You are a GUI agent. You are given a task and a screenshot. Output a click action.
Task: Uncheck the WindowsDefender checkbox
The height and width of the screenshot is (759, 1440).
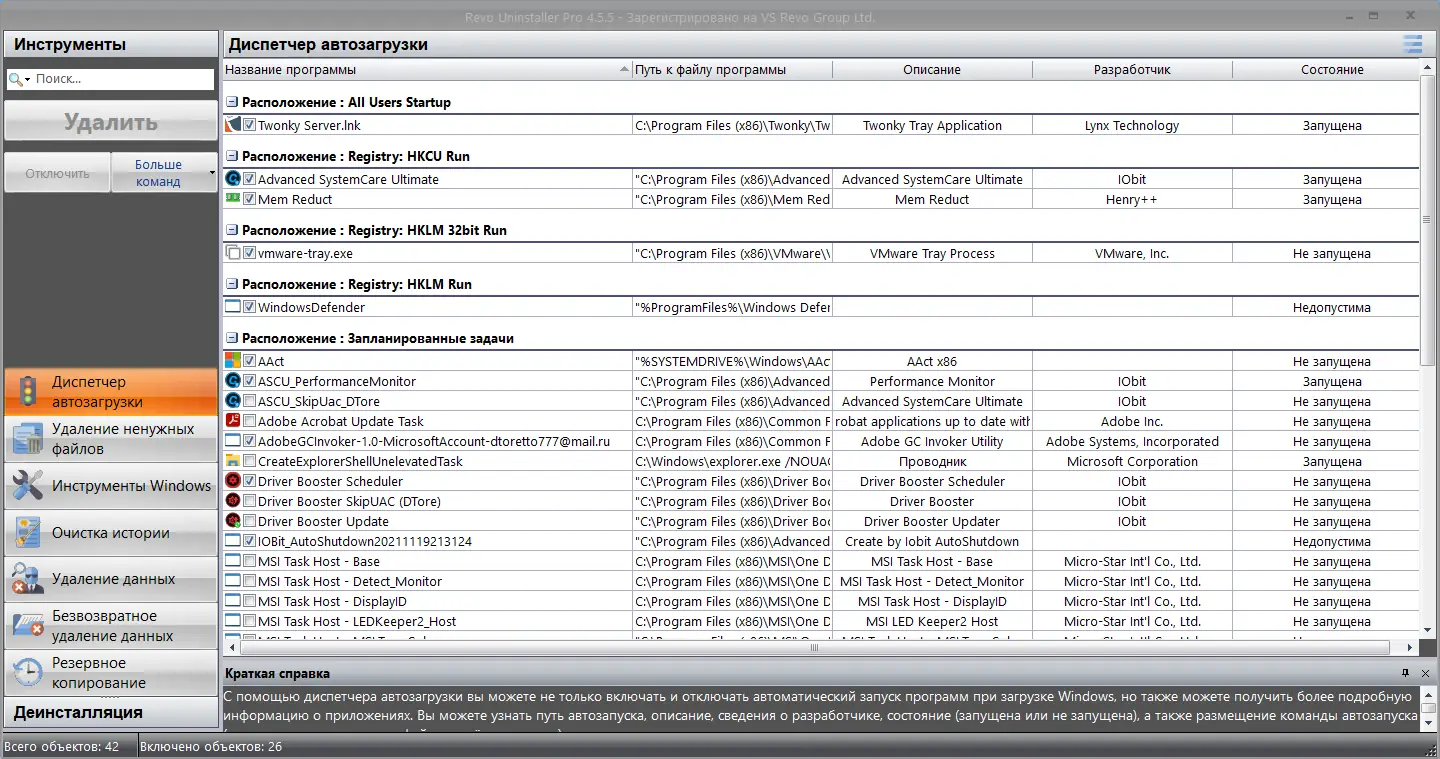coord(250,307)
